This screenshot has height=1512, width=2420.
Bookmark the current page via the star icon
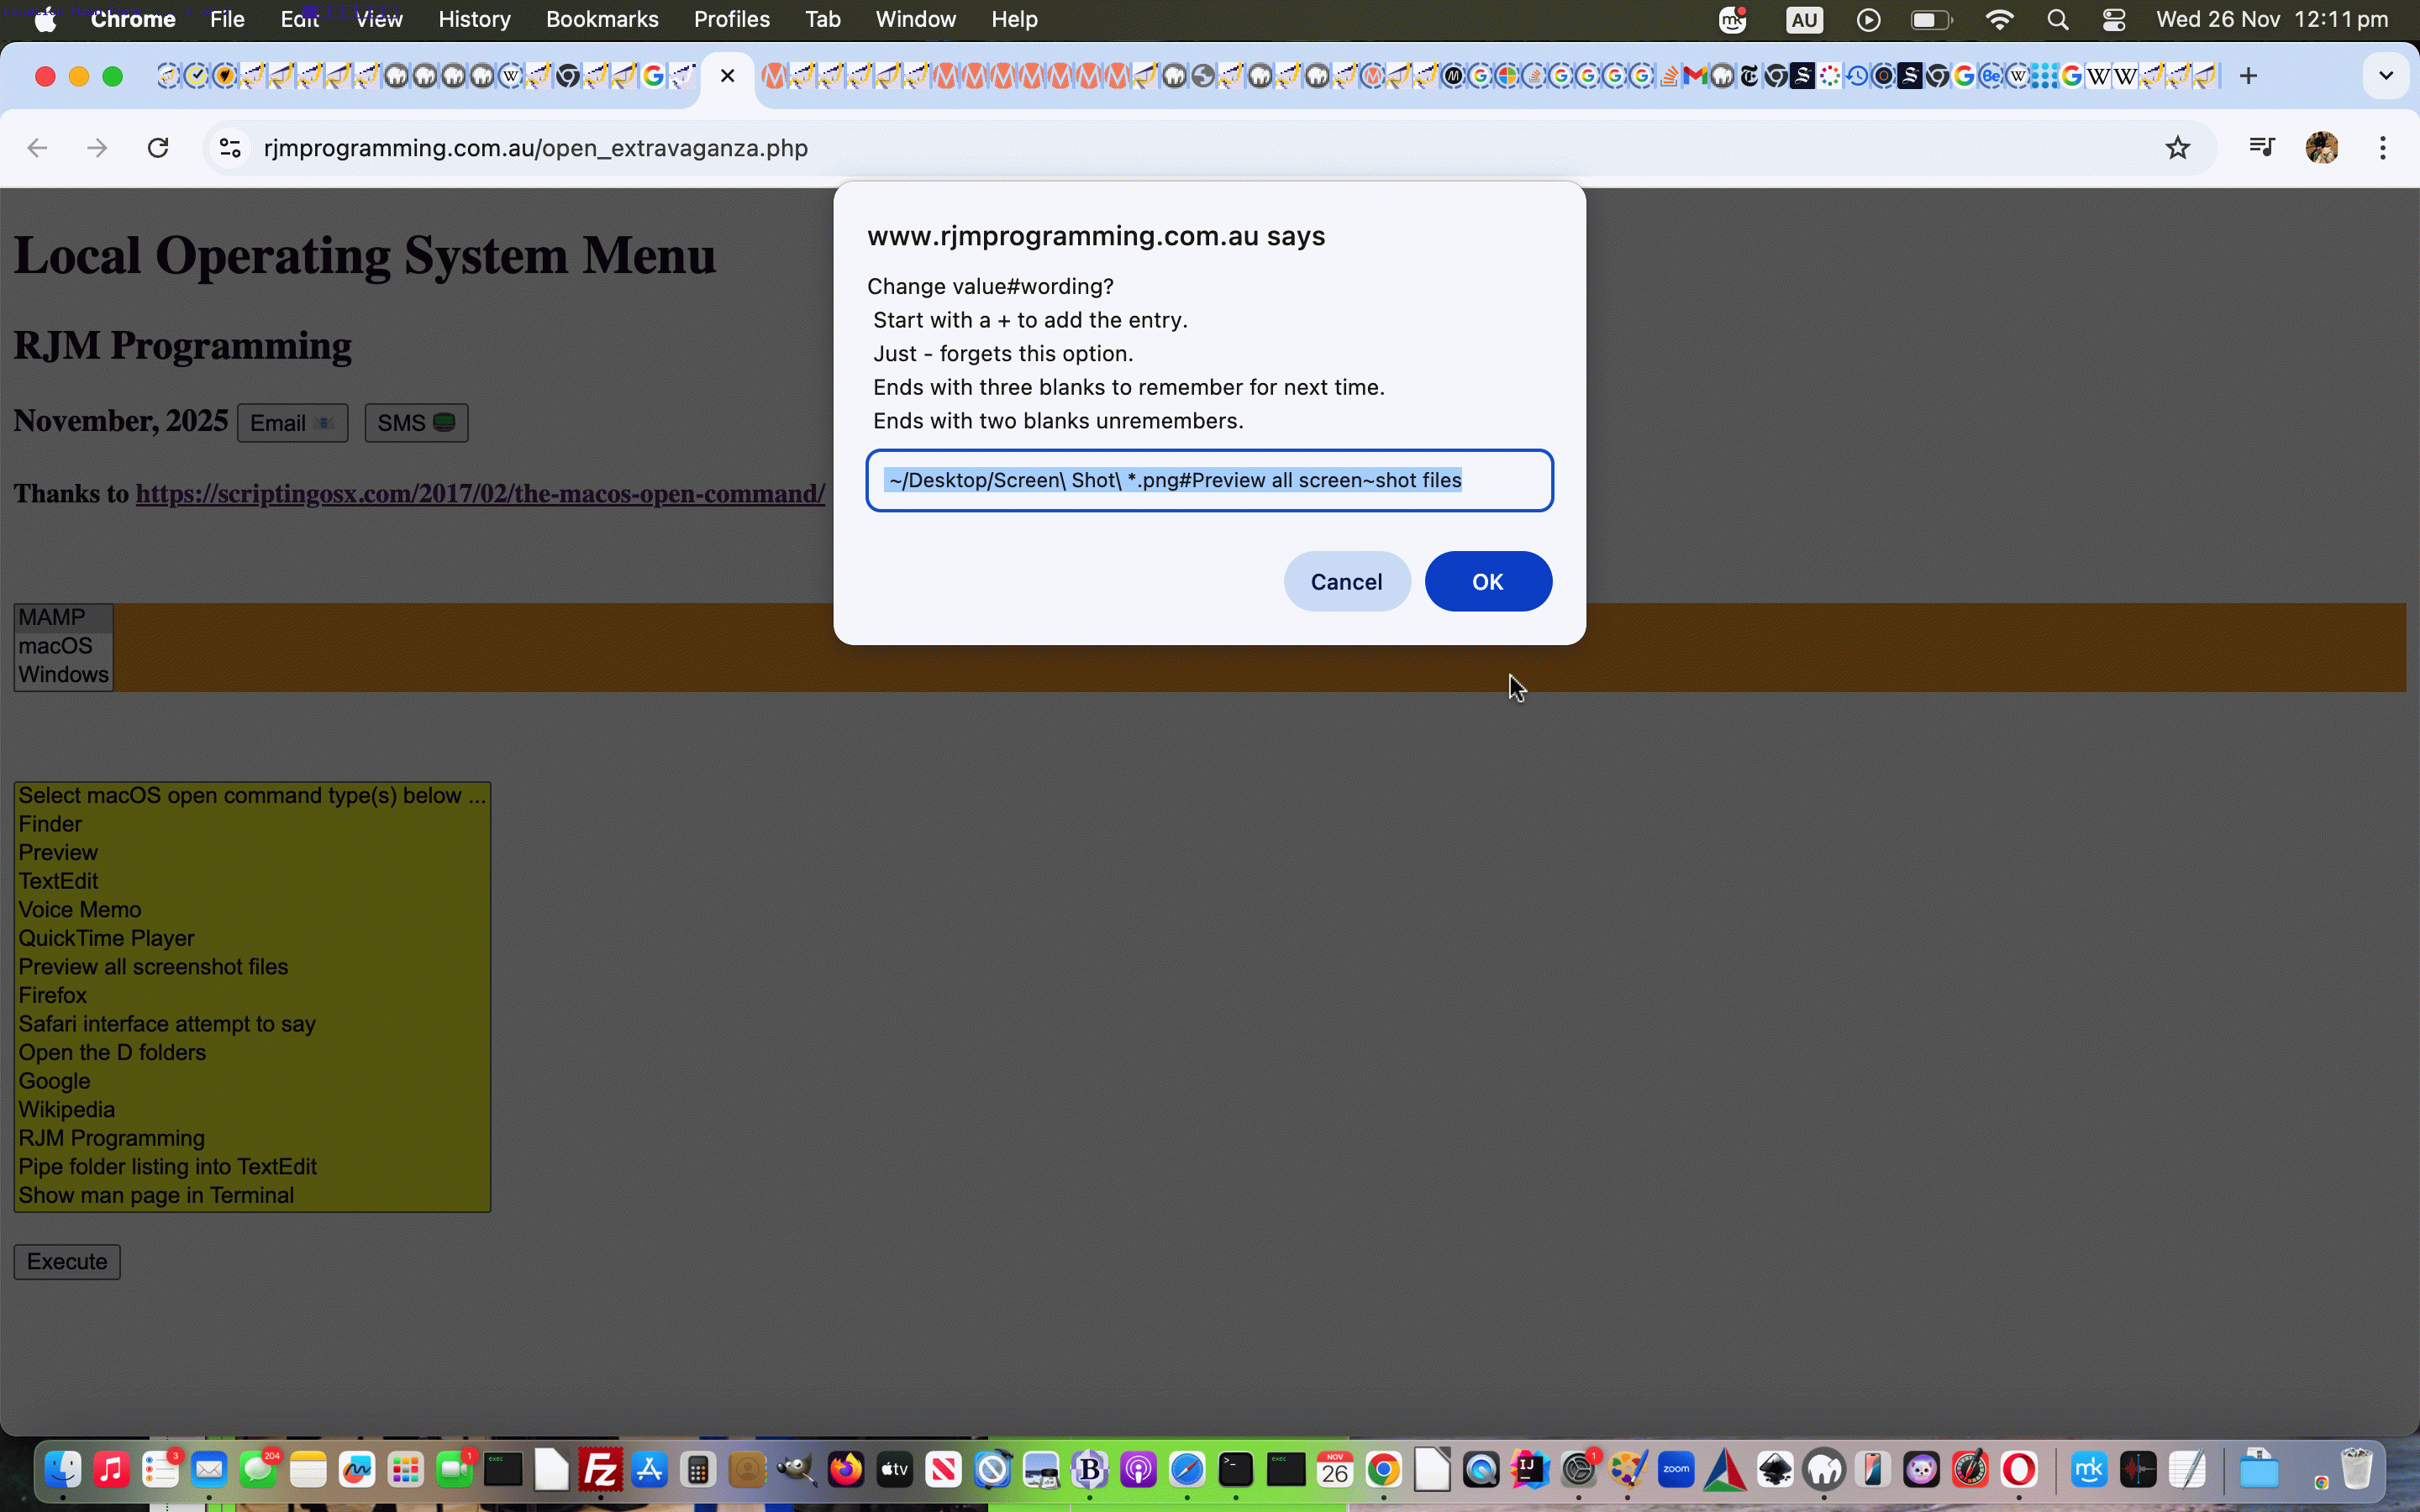[x=2177, y=147]
